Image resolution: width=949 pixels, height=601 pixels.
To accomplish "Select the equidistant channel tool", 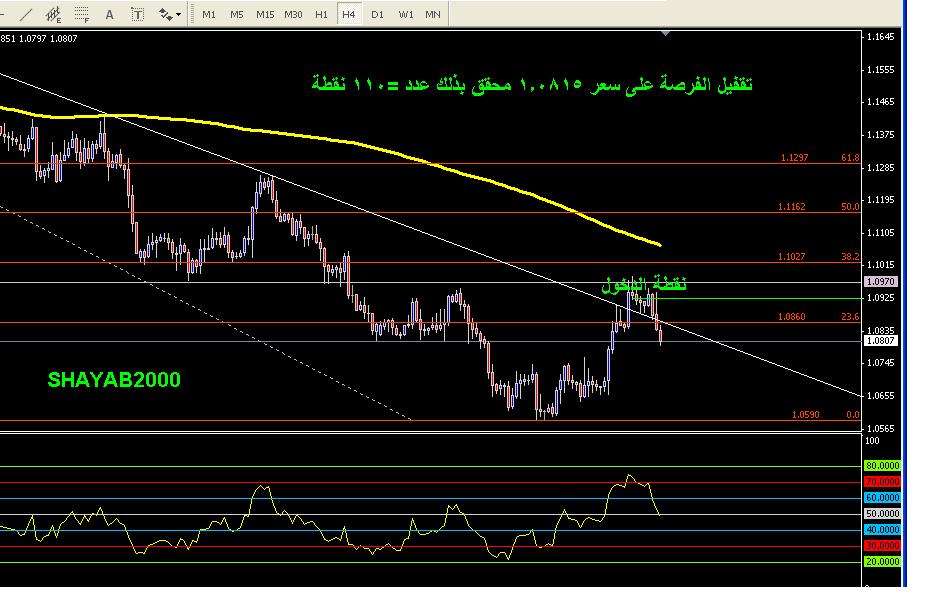I will pyautogui.click(x=52, y=14).
